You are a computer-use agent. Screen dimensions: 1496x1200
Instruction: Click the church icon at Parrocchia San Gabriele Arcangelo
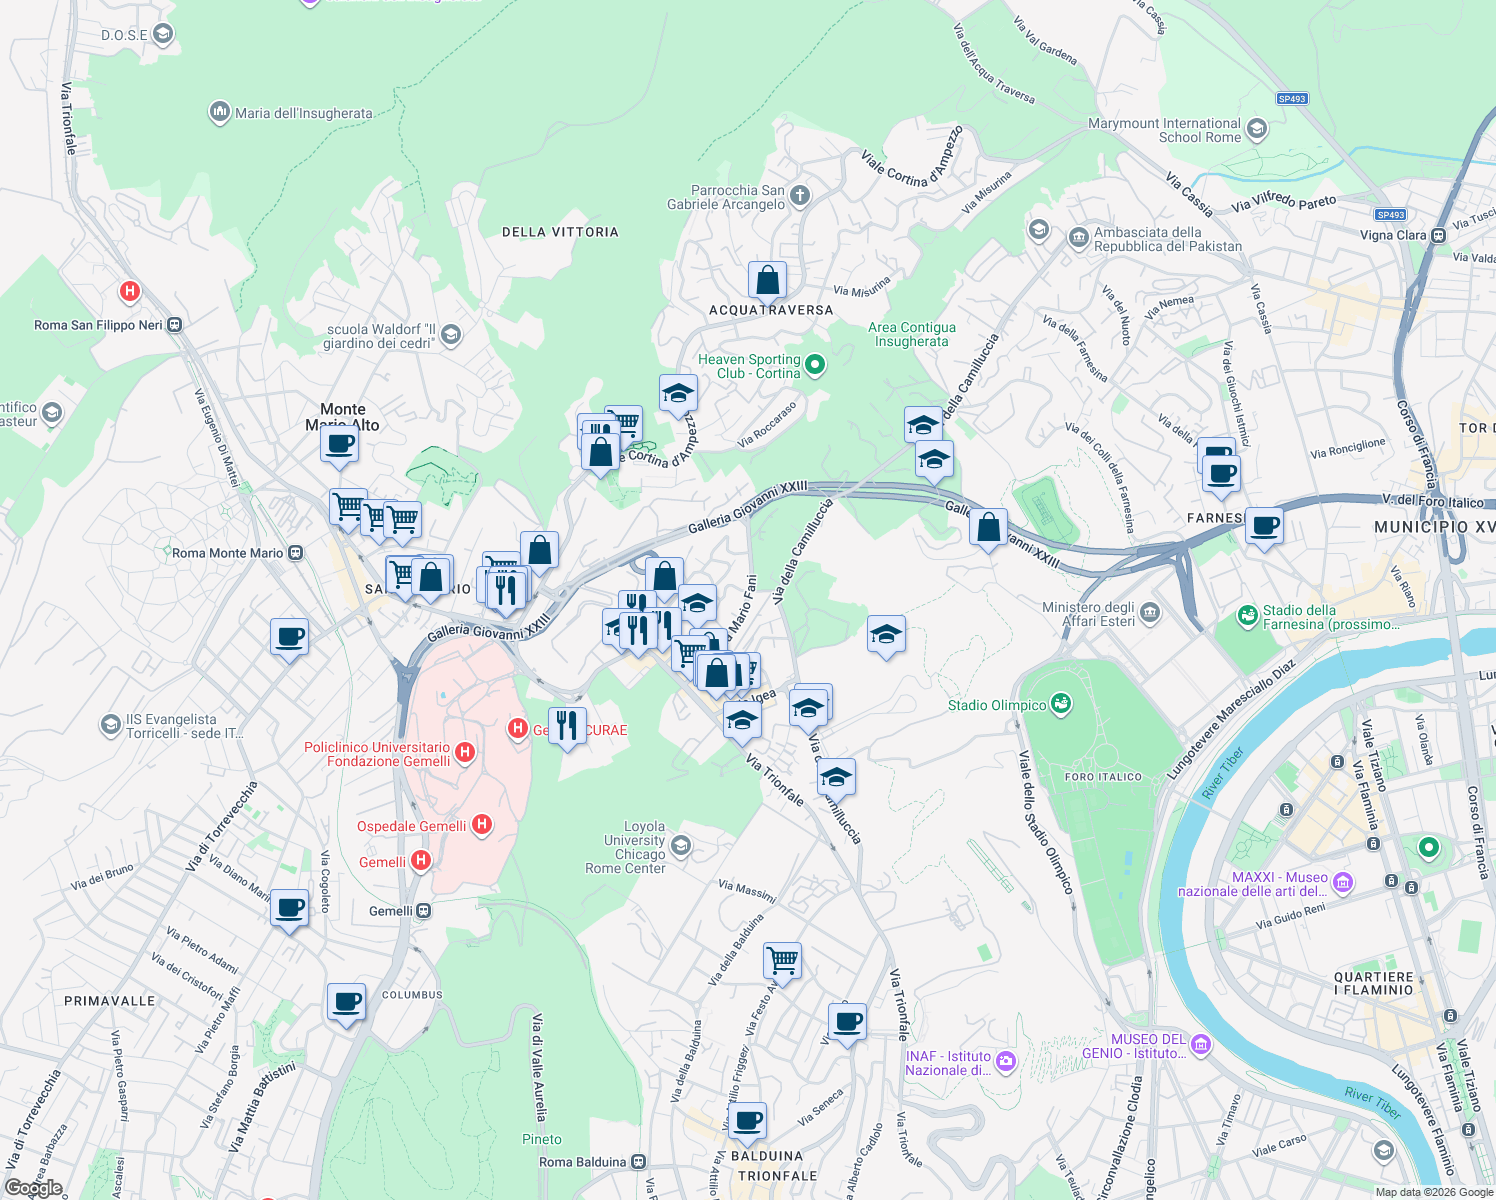798,197
